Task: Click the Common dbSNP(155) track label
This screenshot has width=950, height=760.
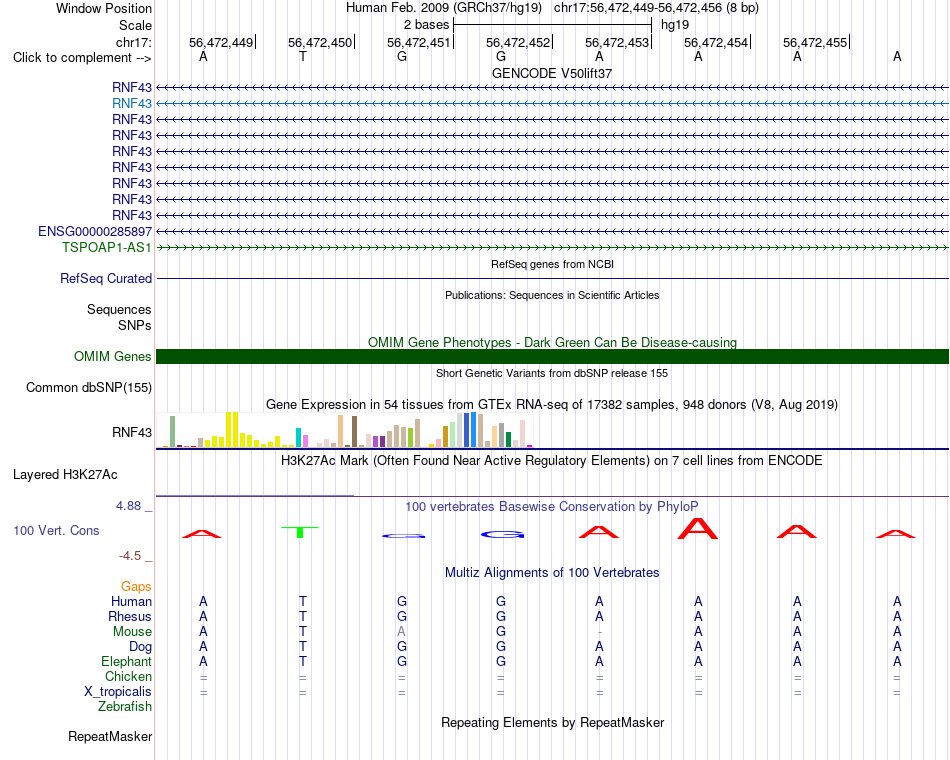Action: [89, 388]
